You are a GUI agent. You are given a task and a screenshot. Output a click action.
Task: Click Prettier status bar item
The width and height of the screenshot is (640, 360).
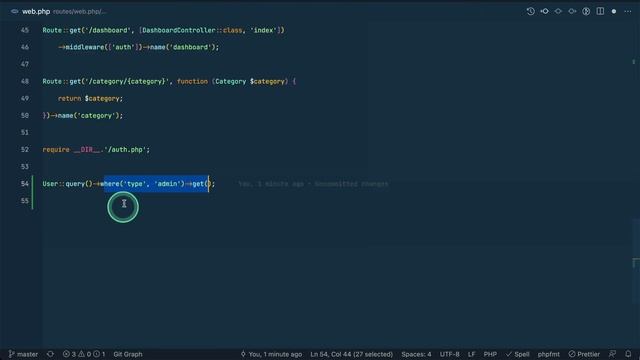pos(584,354)
